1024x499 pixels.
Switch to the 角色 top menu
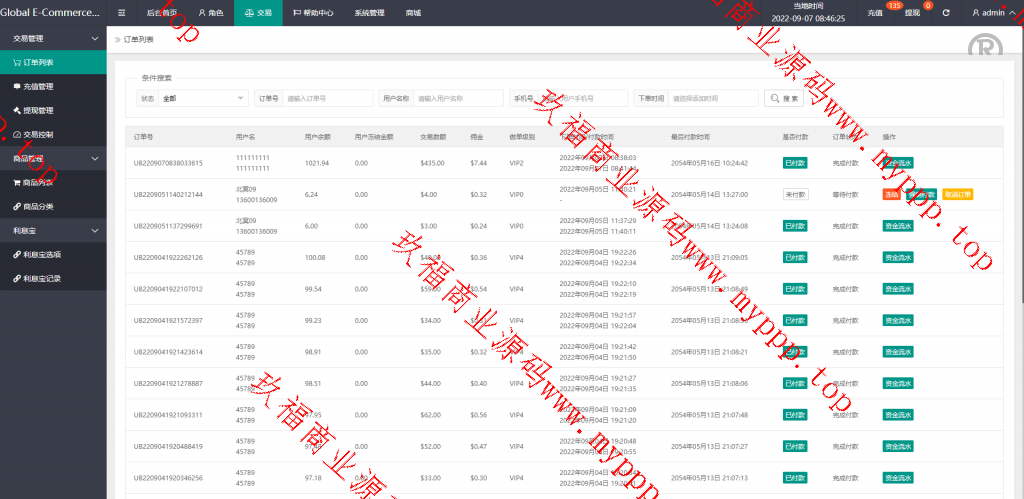210,13
